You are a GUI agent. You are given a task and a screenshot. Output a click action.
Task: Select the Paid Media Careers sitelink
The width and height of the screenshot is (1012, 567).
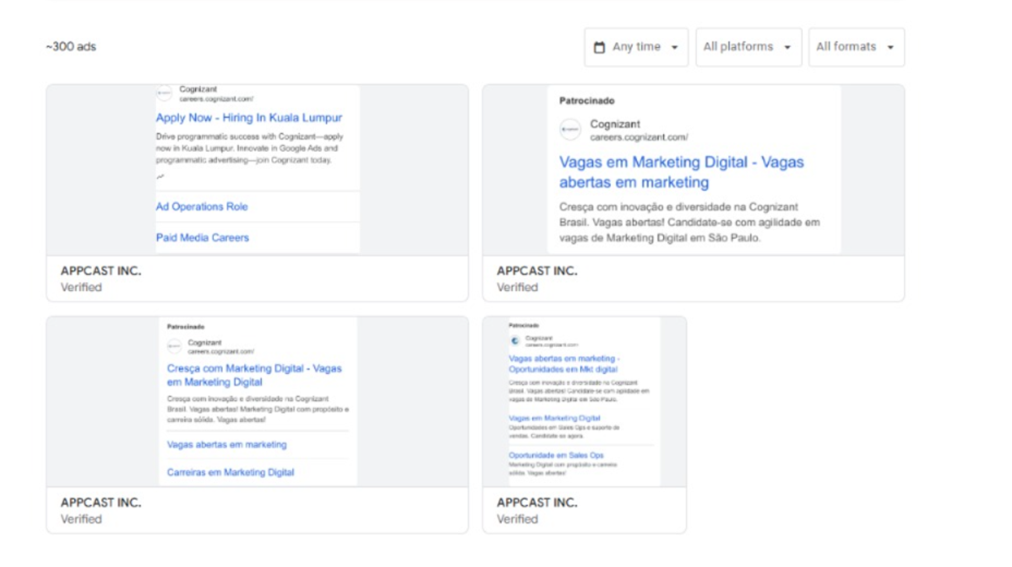click(x=203, y=238)
